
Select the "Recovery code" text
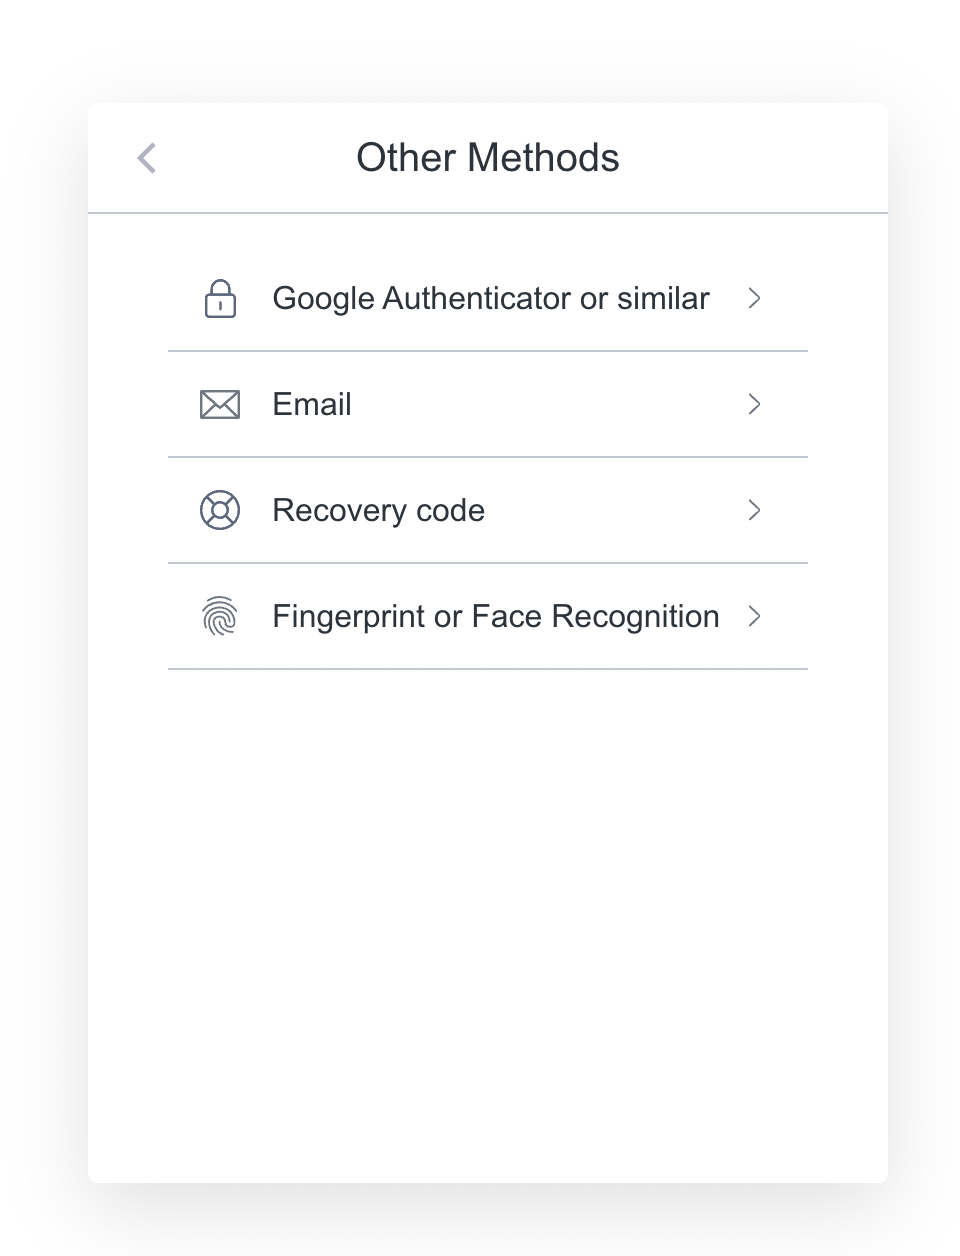point(378,510)
